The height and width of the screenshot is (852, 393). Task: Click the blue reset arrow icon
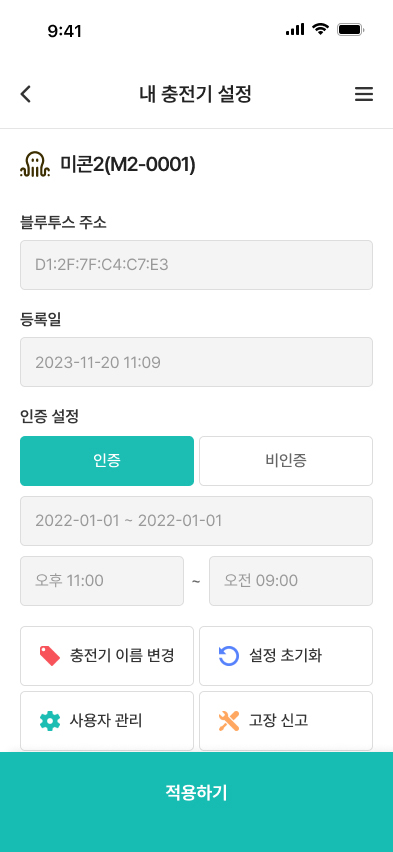coord(228,656)
